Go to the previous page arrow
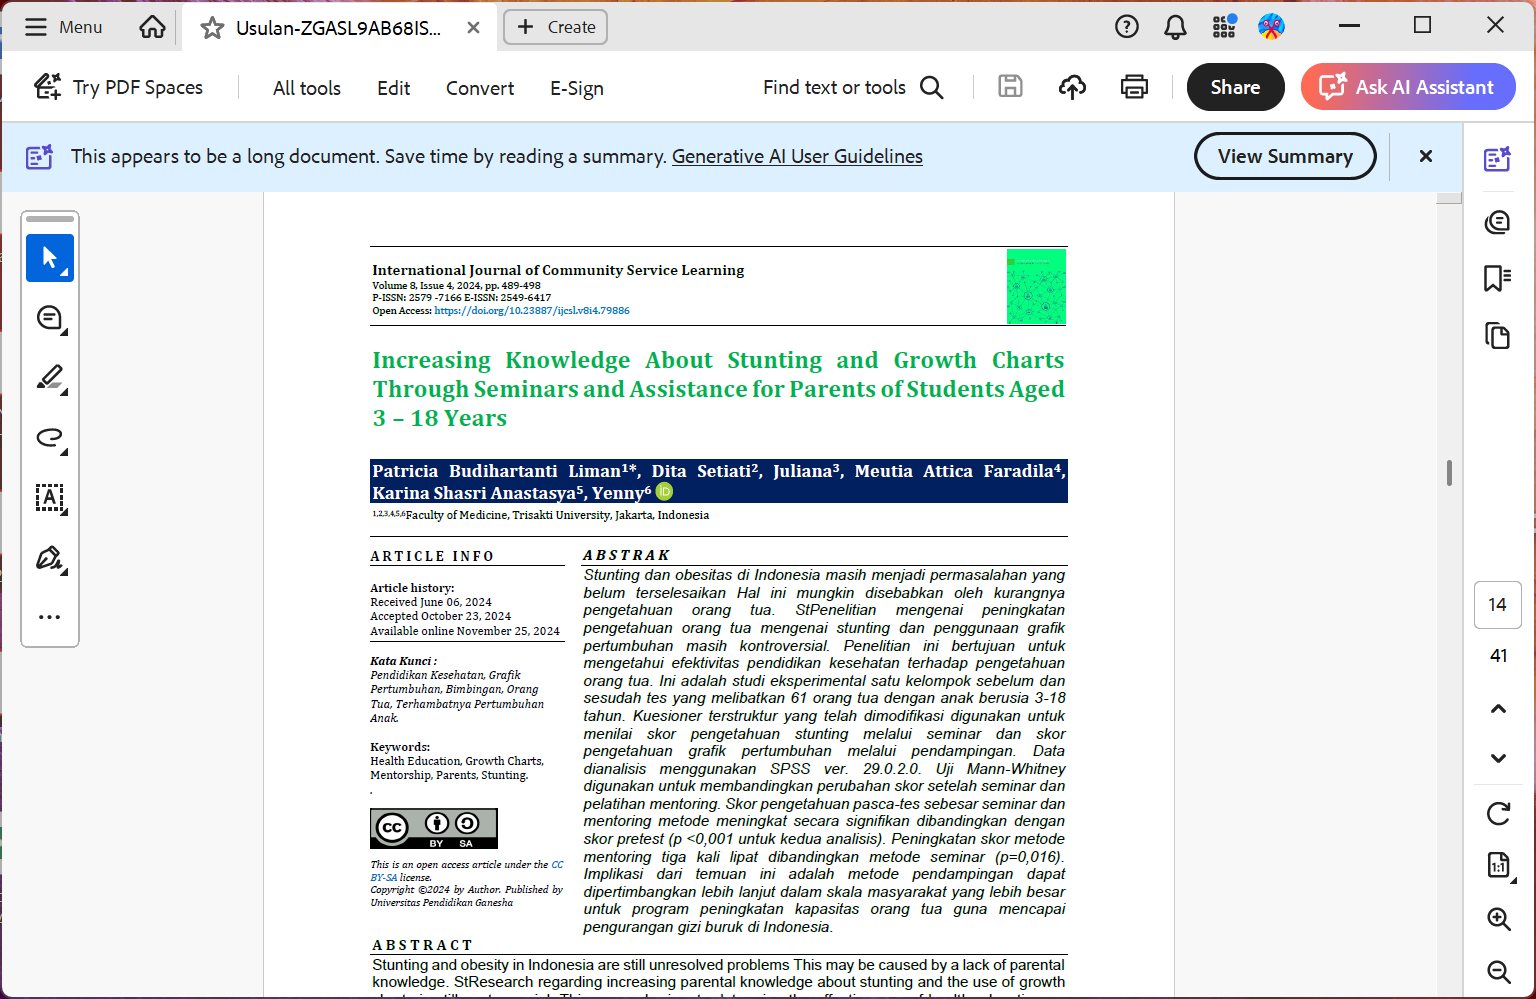 pyautogui.click(x=1498, y=709)
